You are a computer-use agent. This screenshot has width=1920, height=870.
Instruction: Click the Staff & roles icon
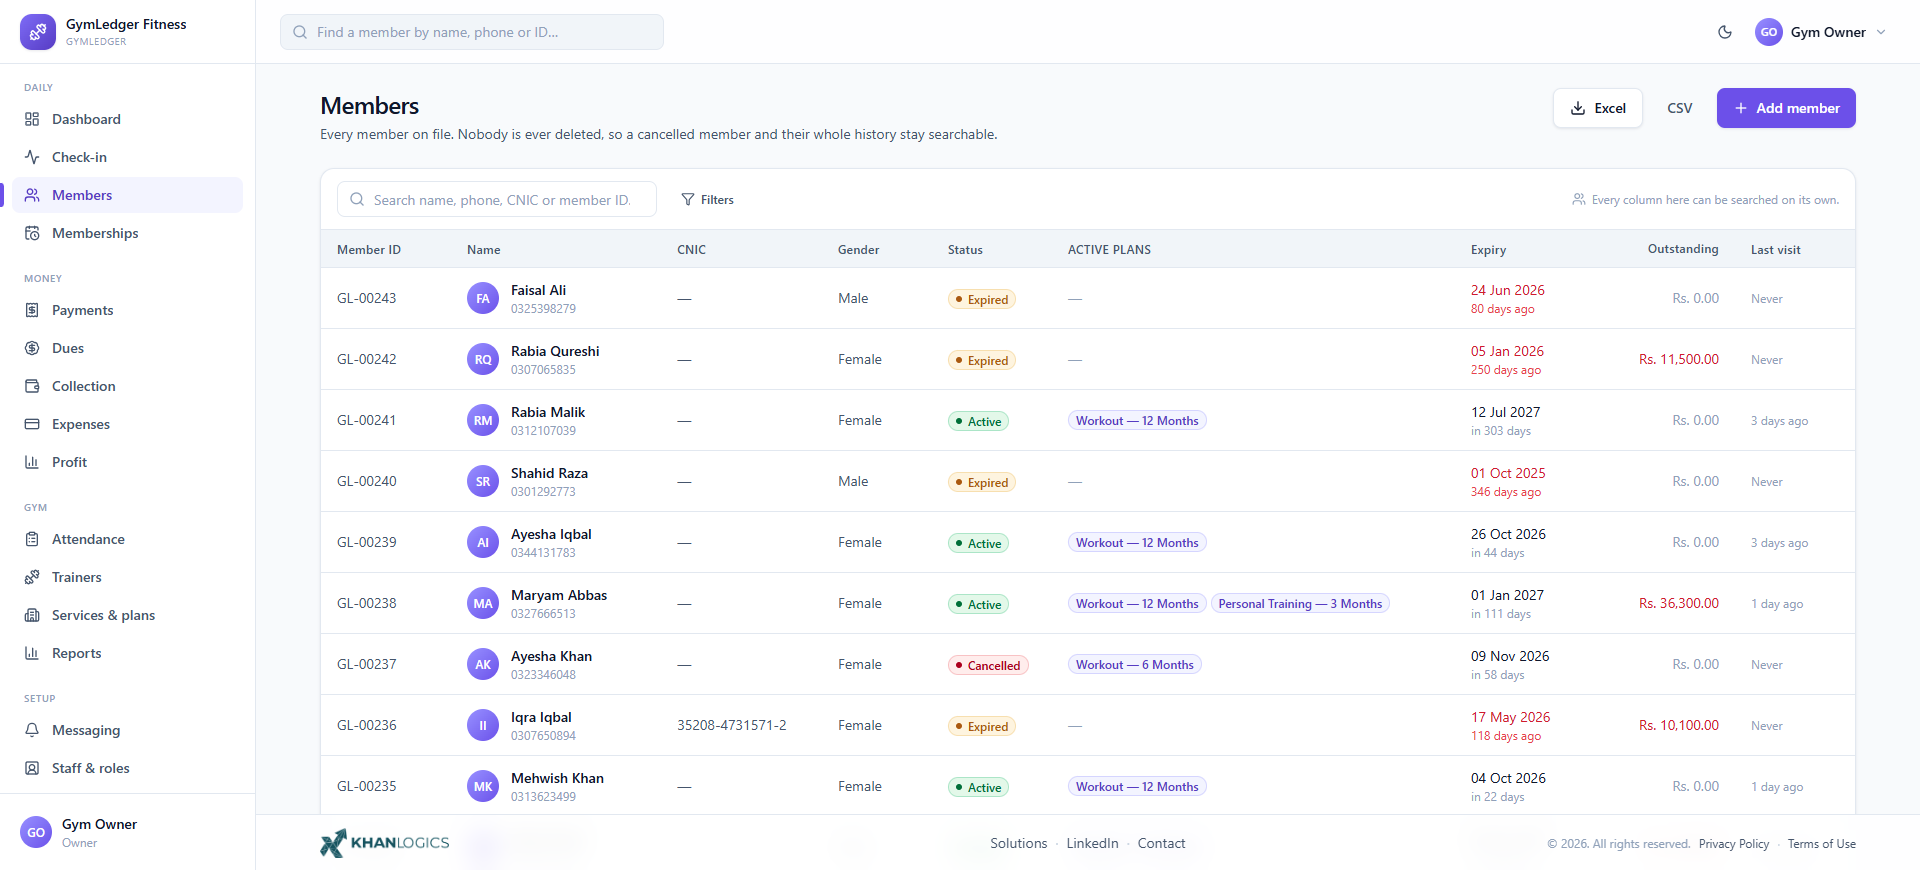pos(32,768)
